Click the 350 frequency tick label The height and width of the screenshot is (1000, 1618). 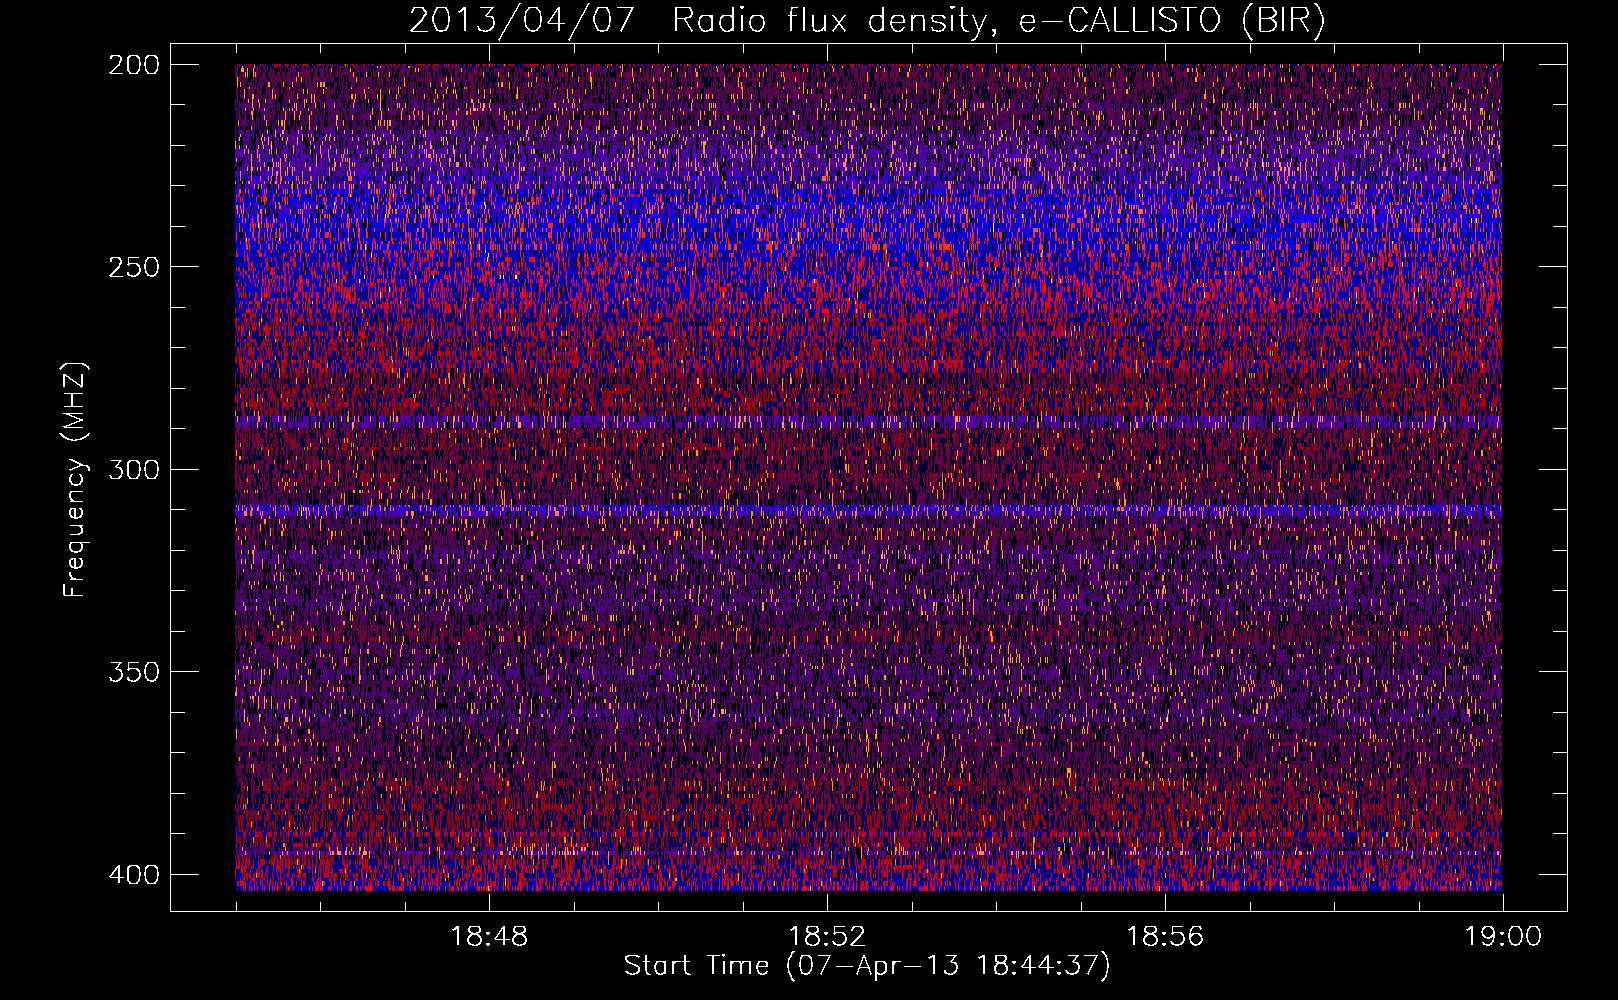pos(134,671)
